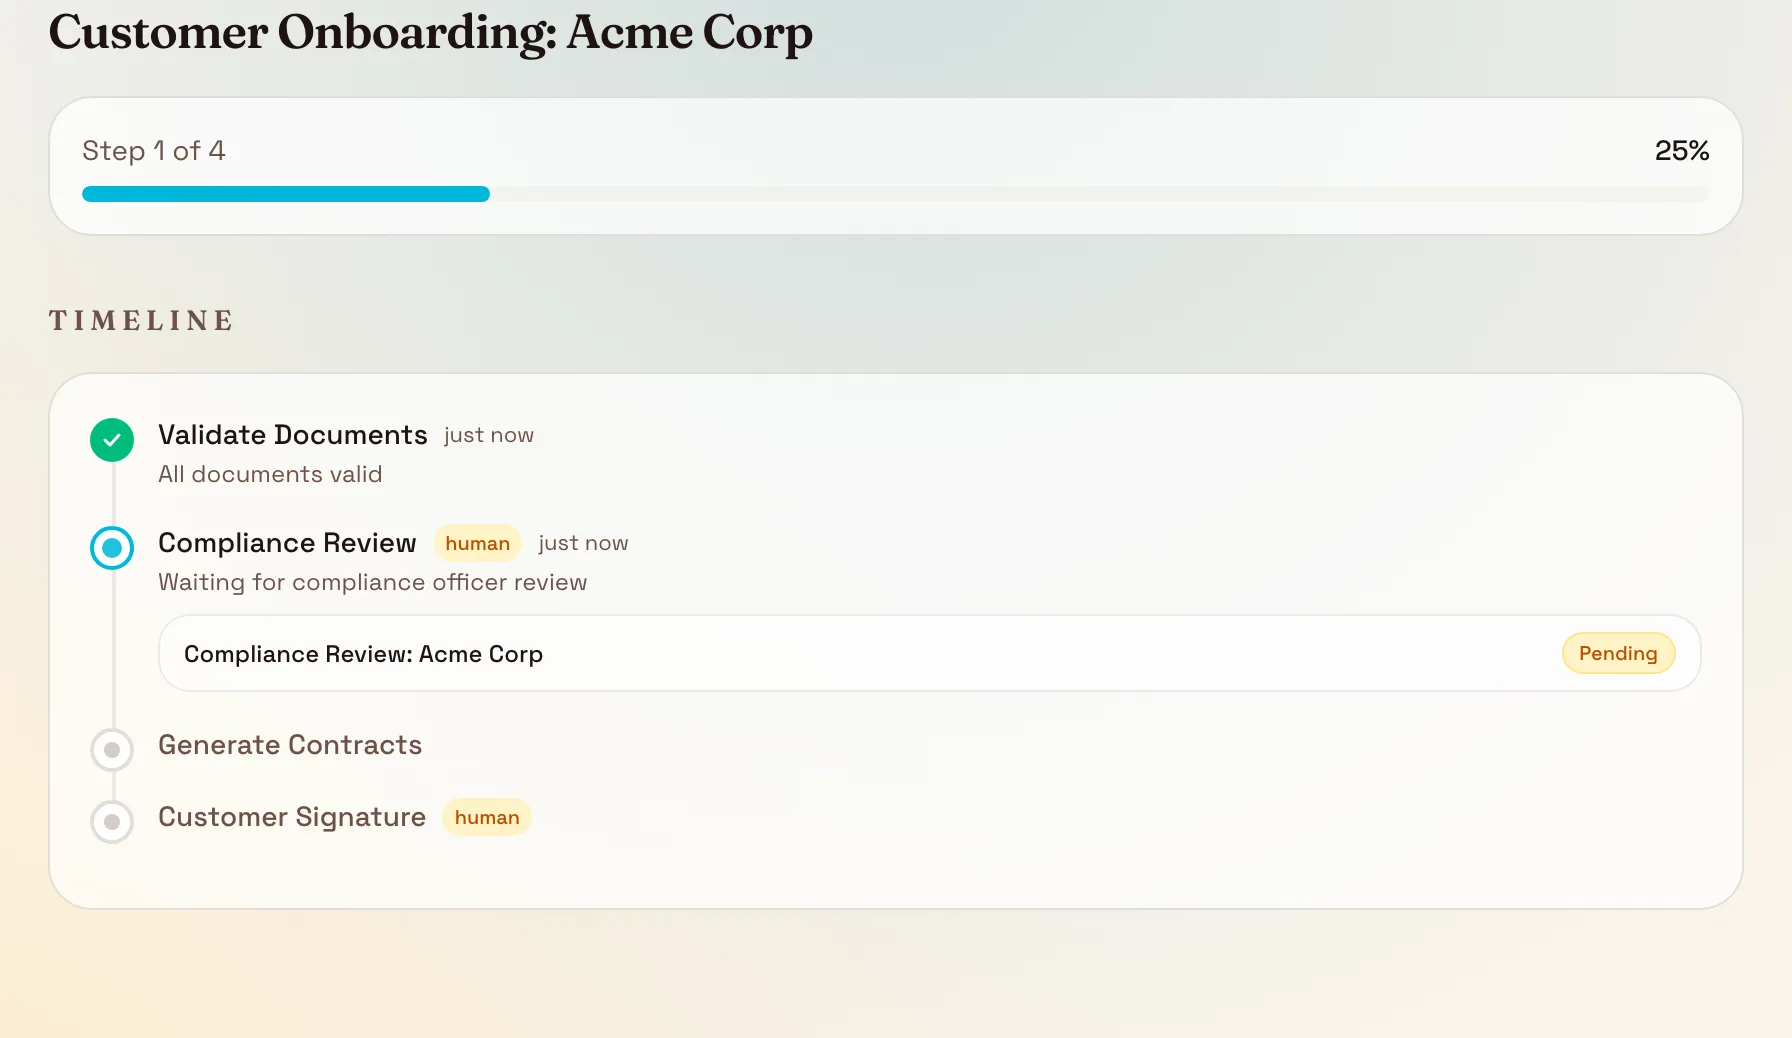
Task: Click the onboarding progress bar
Action: (895, 193)
